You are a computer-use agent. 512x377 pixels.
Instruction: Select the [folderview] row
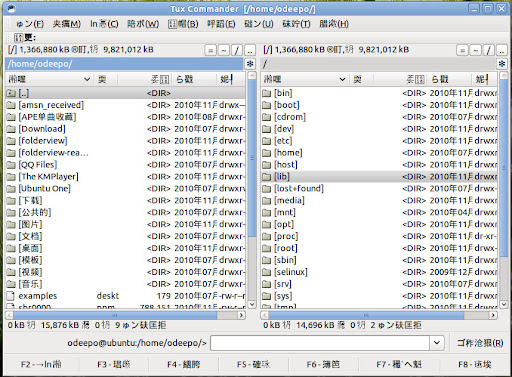click(x=126, y=141)
